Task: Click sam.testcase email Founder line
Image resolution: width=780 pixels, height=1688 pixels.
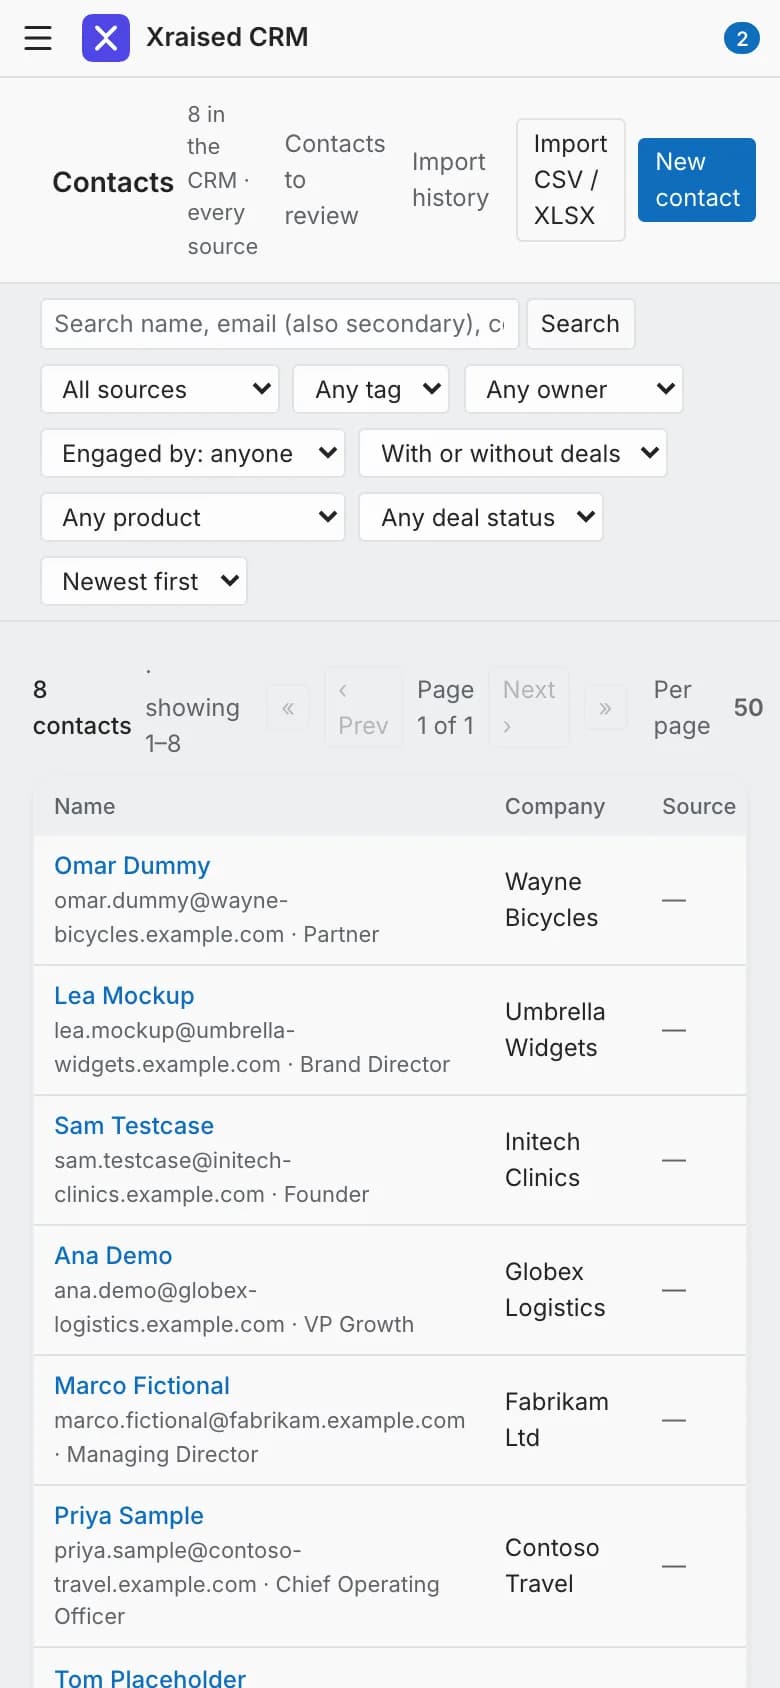Action: 212,1177
